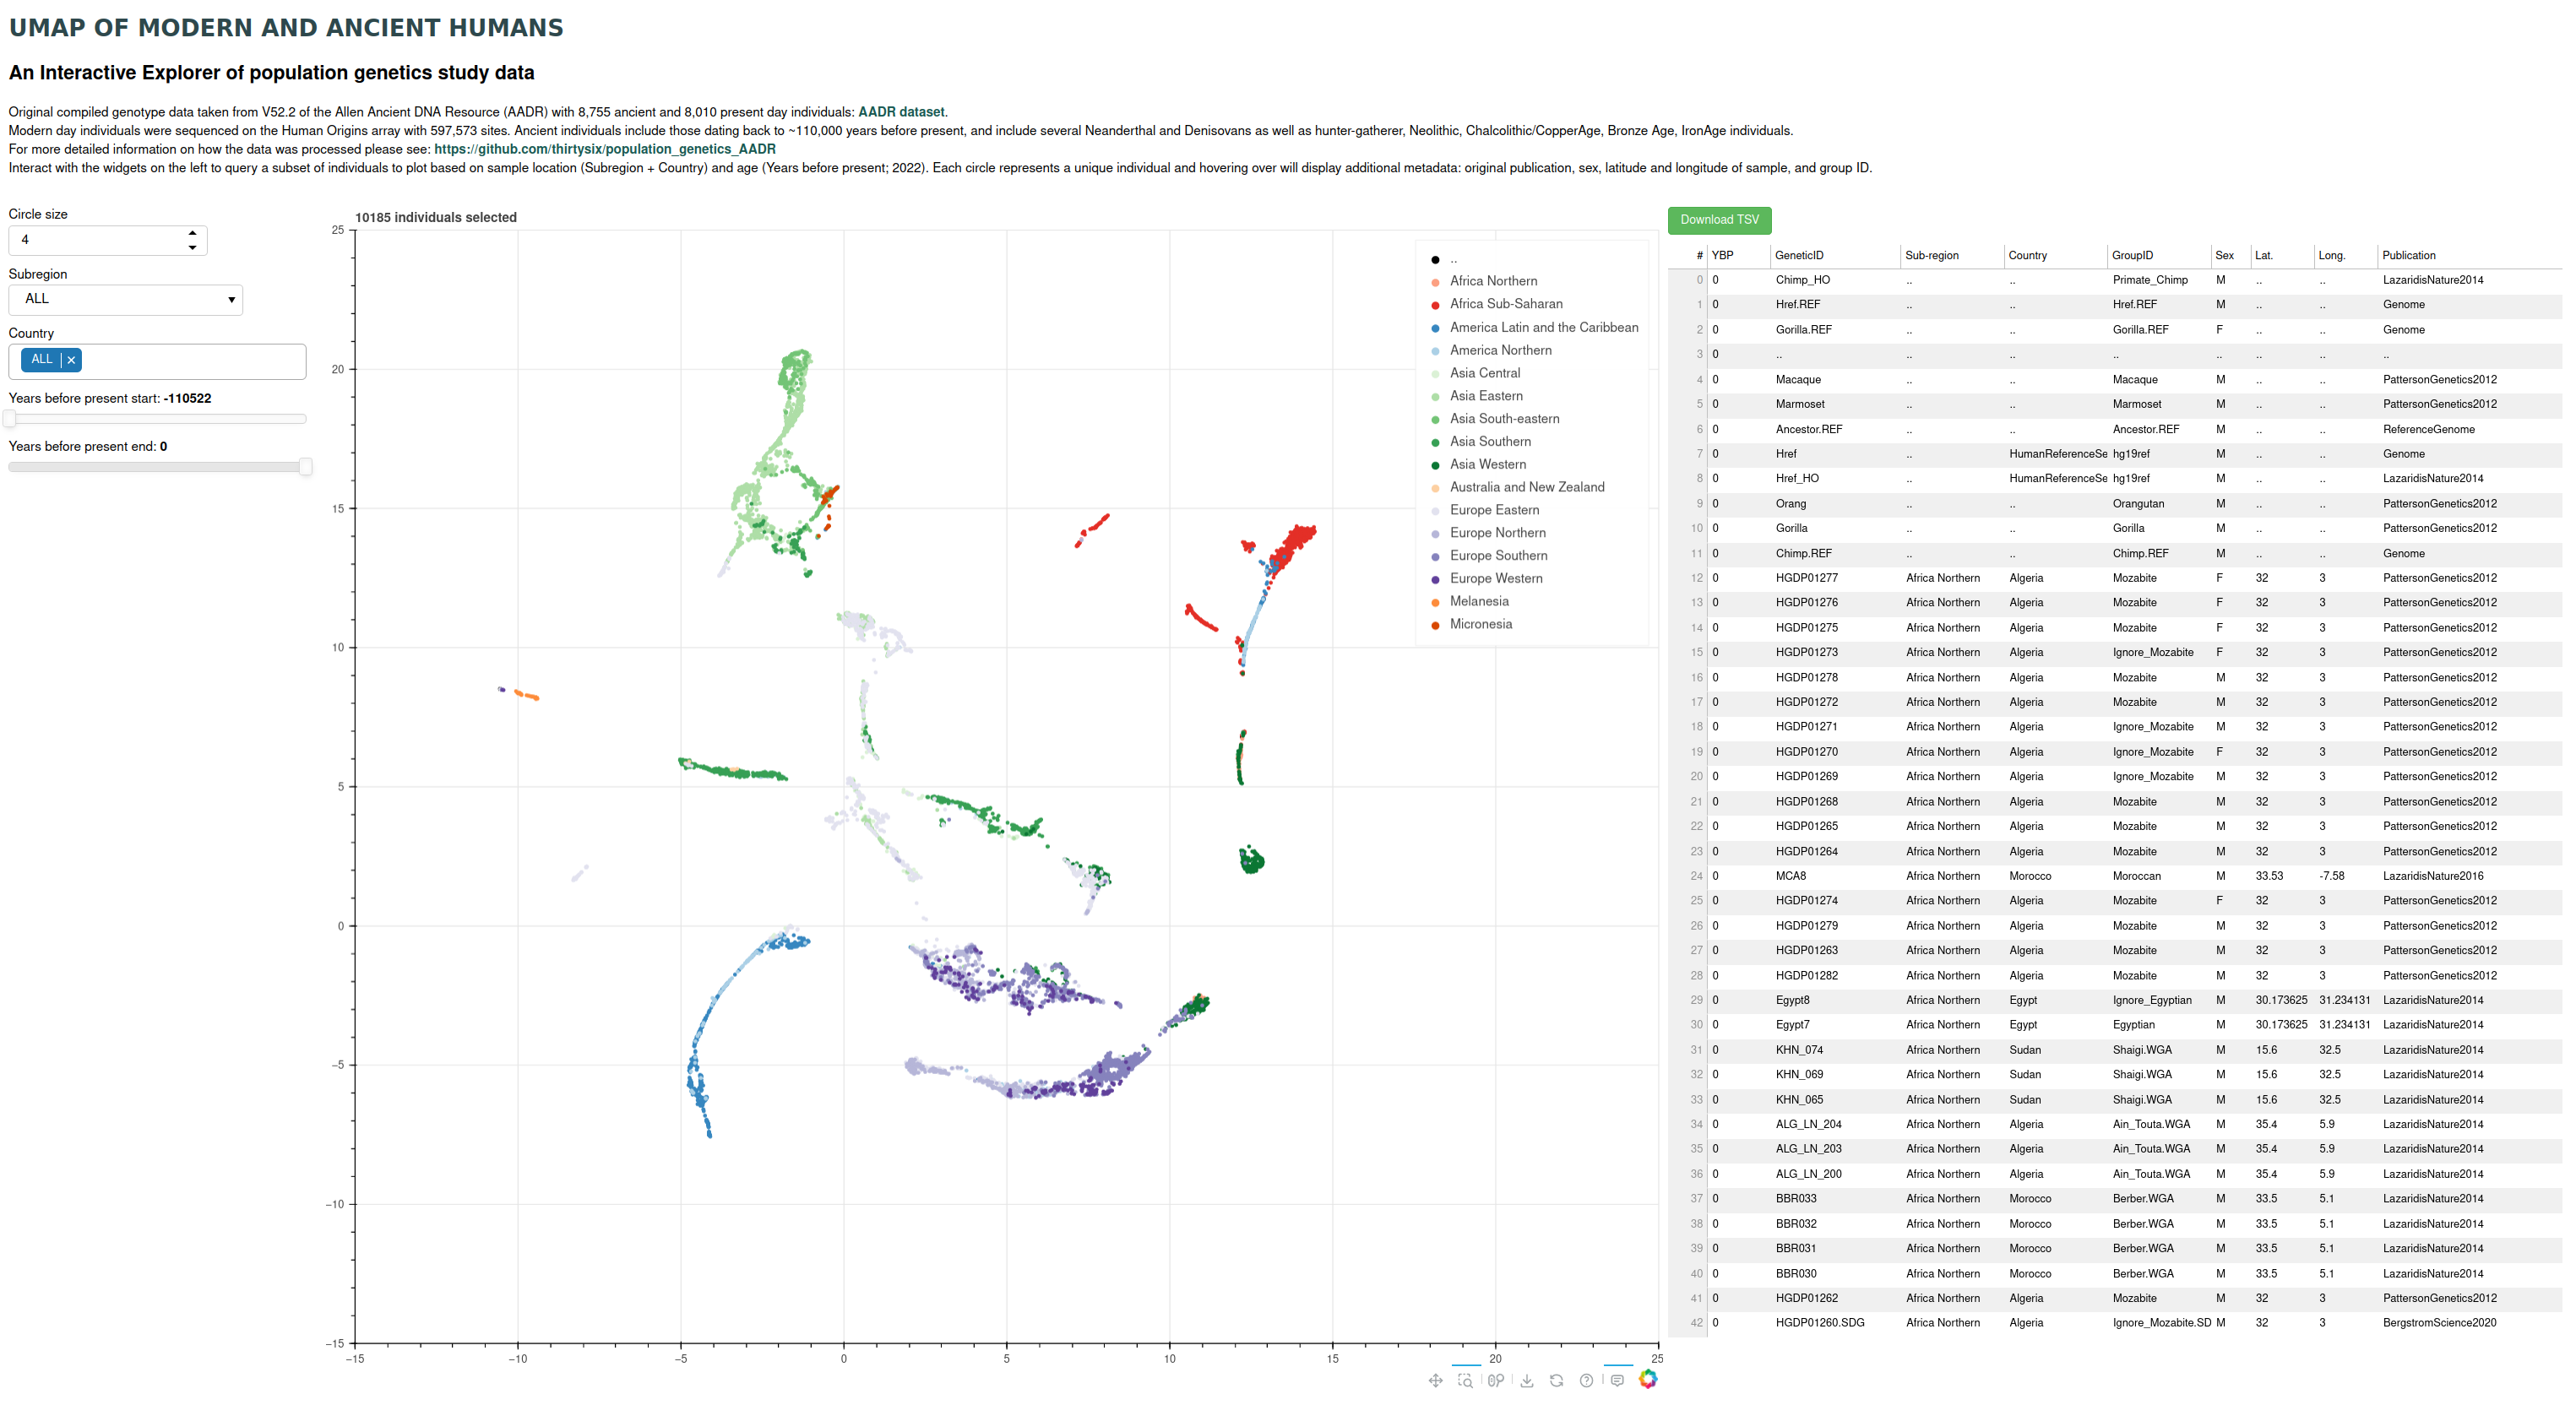Click the Save plot download icon
The width and height of the screenshot is (2576, 1405).
point(1527,1380)
